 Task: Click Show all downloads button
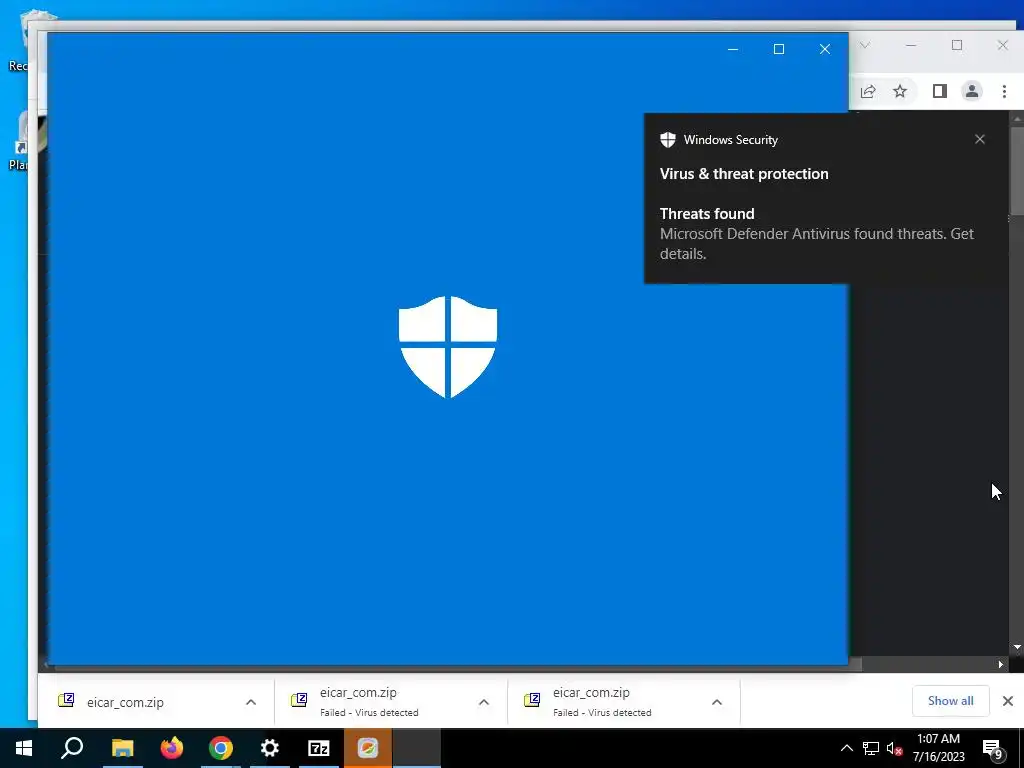[x=950, y=701]
